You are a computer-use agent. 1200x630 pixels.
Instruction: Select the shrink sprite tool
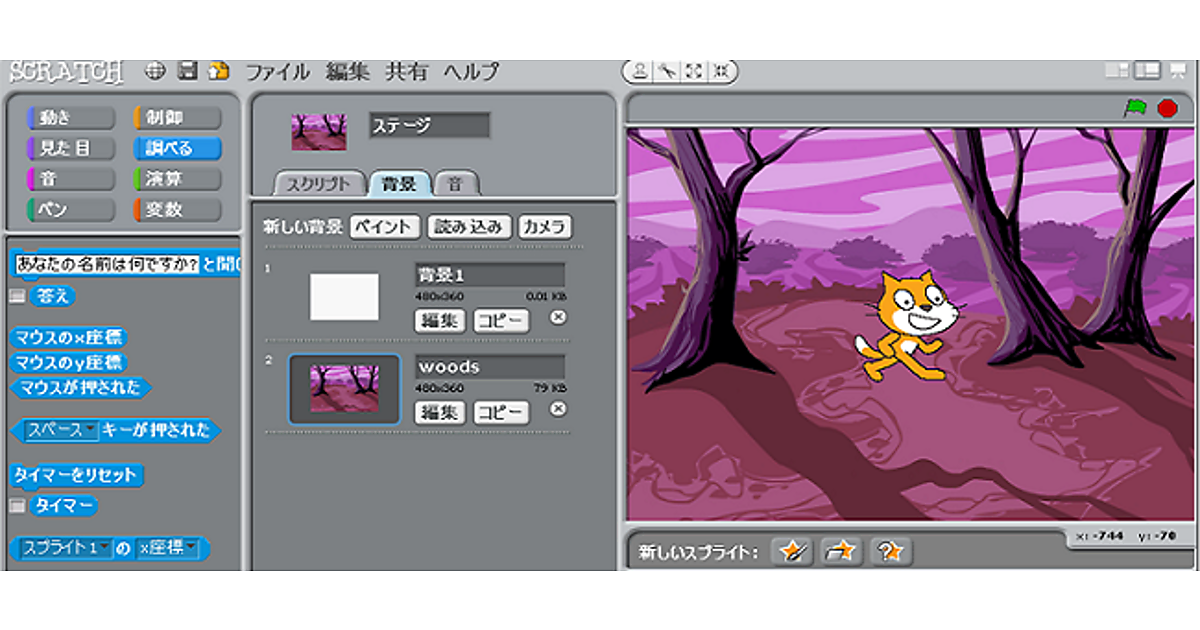click(x=721, y=71)
